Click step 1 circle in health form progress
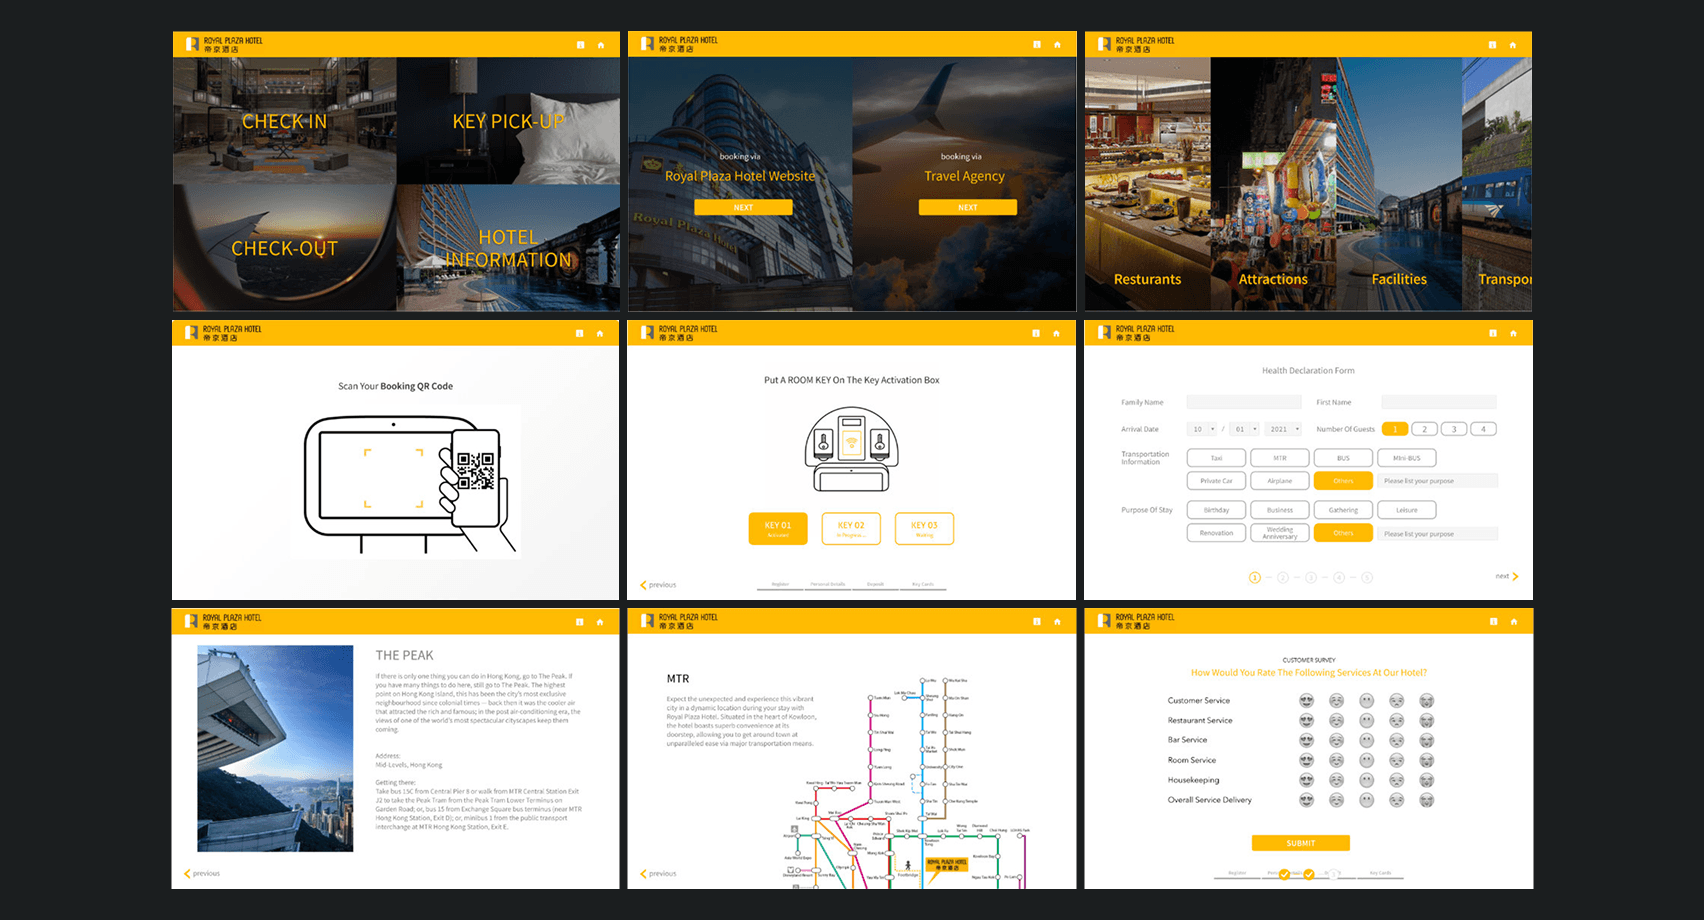The width and height of the screenshot is (1704, 920). pyautogui.click(x=1255, y=577)
